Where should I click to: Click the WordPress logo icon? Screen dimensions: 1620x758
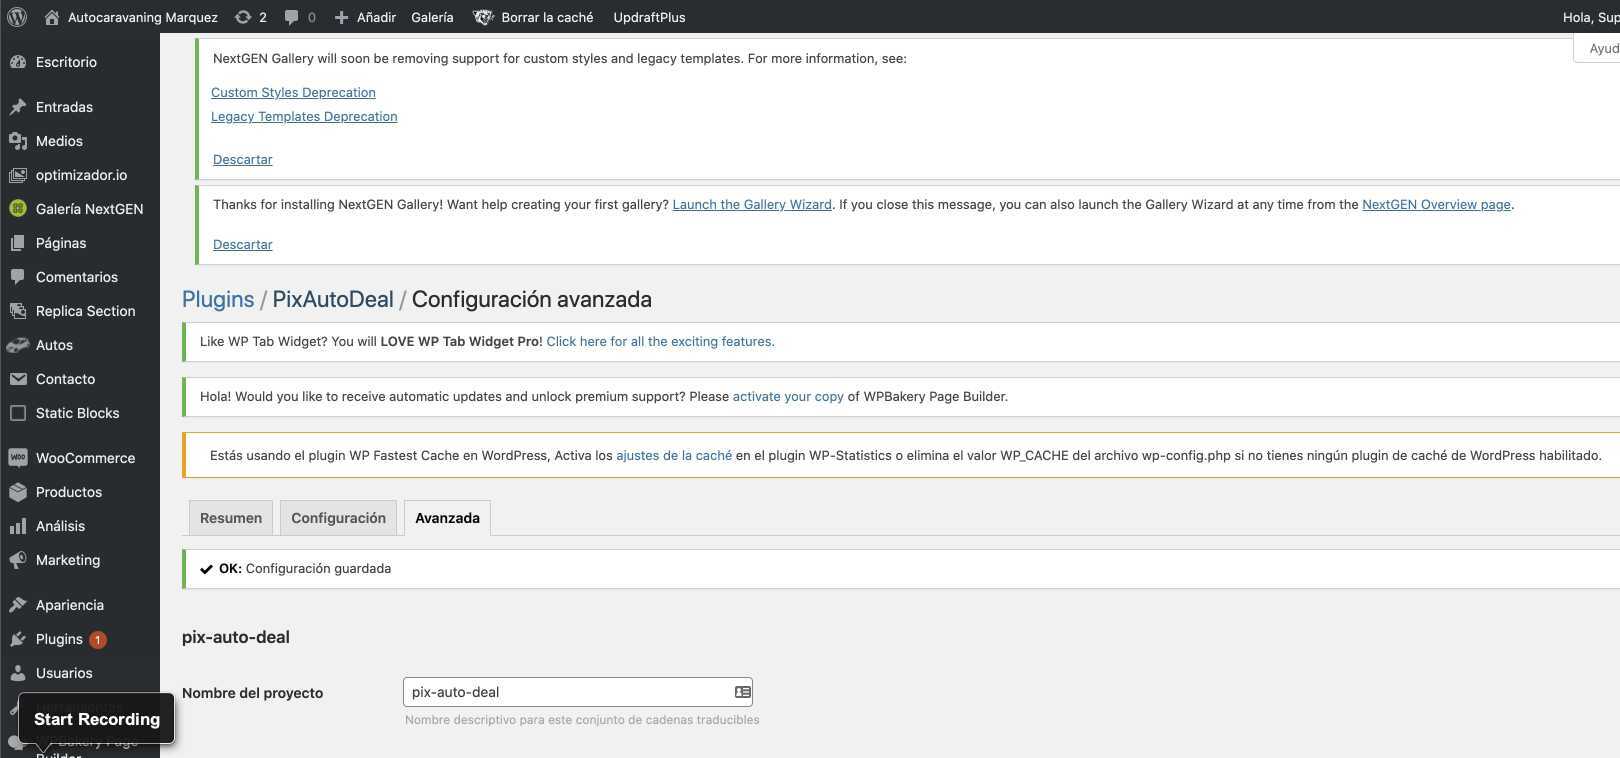[x=17, y=17]
